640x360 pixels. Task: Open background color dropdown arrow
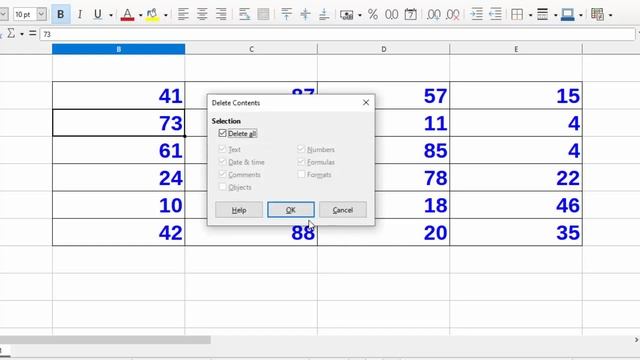click(165, 15)
